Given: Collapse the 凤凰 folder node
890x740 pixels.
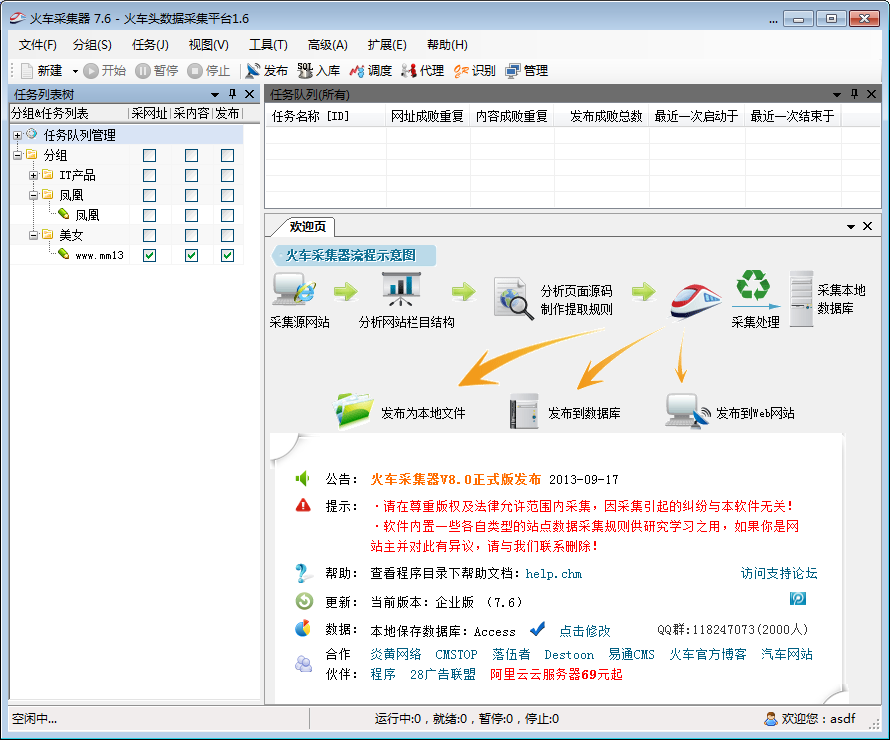Looking at the screenshot, I should (33, 196).
